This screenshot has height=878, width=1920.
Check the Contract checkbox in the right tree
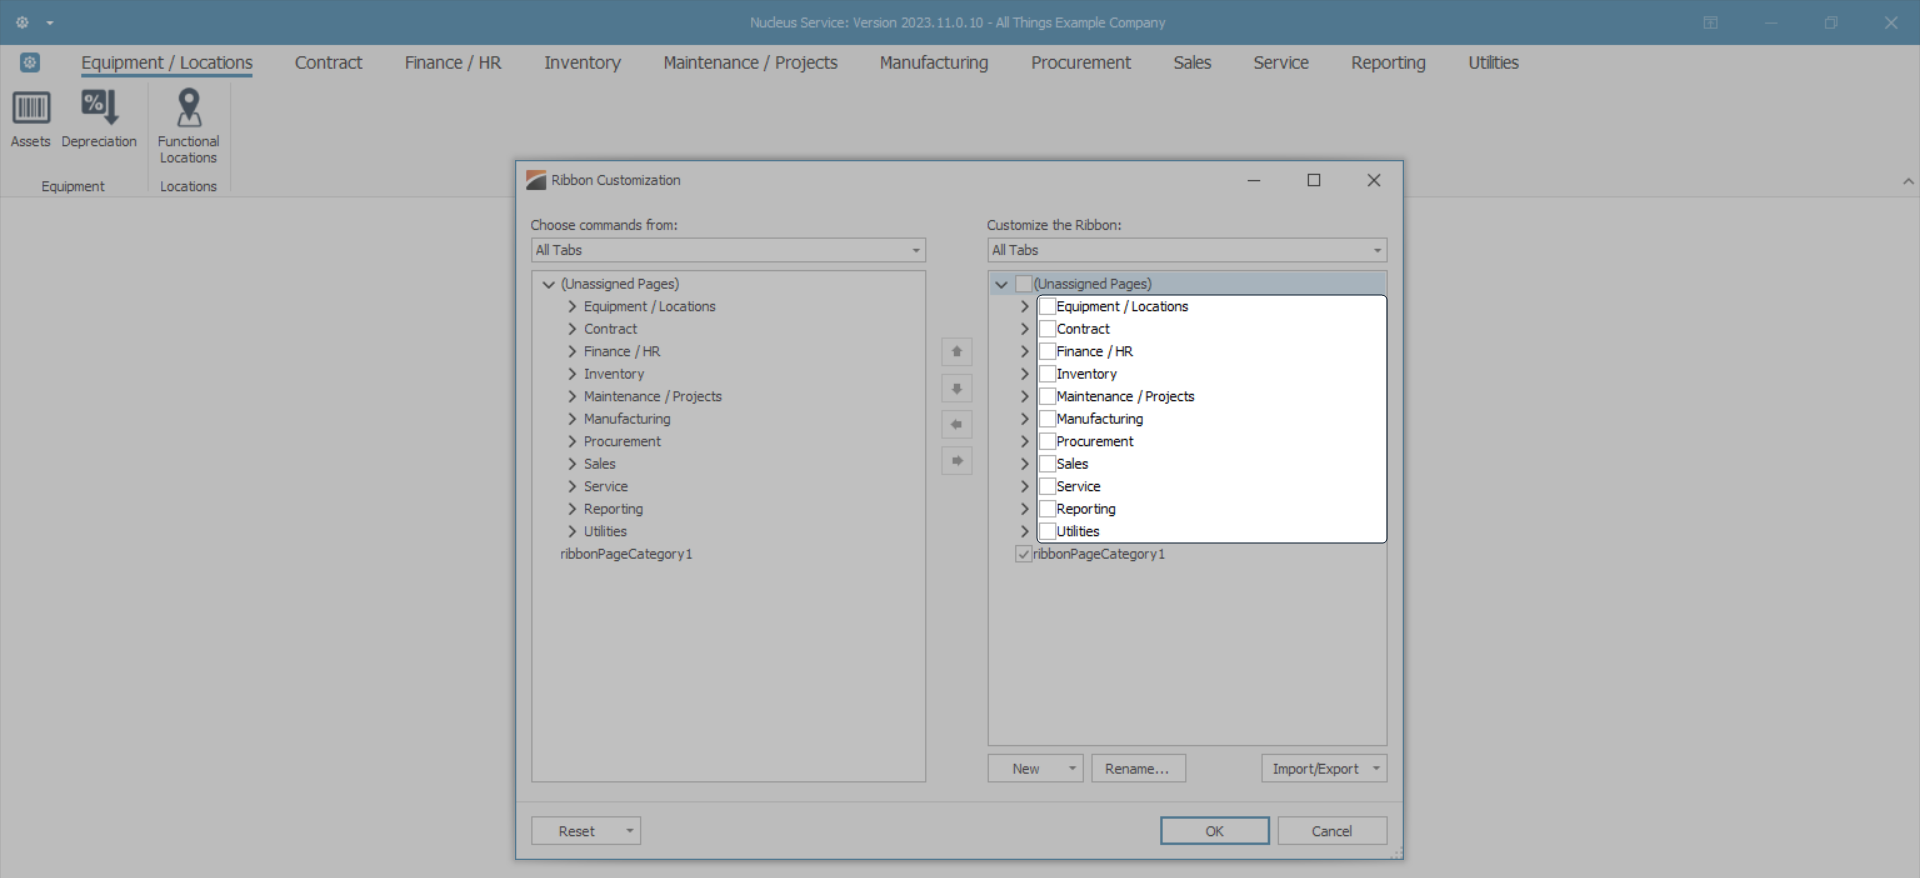coord(1048,329)
